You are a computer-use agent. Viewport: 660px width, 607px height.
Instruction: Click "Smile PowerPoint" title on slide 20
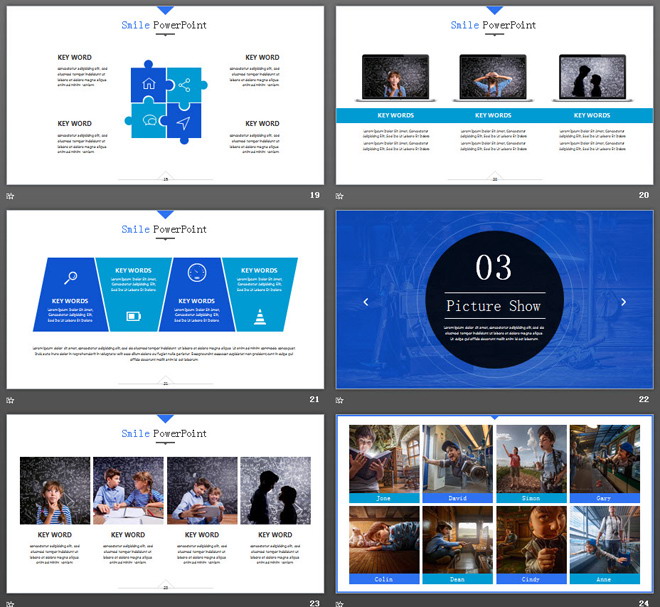(493, 25)
